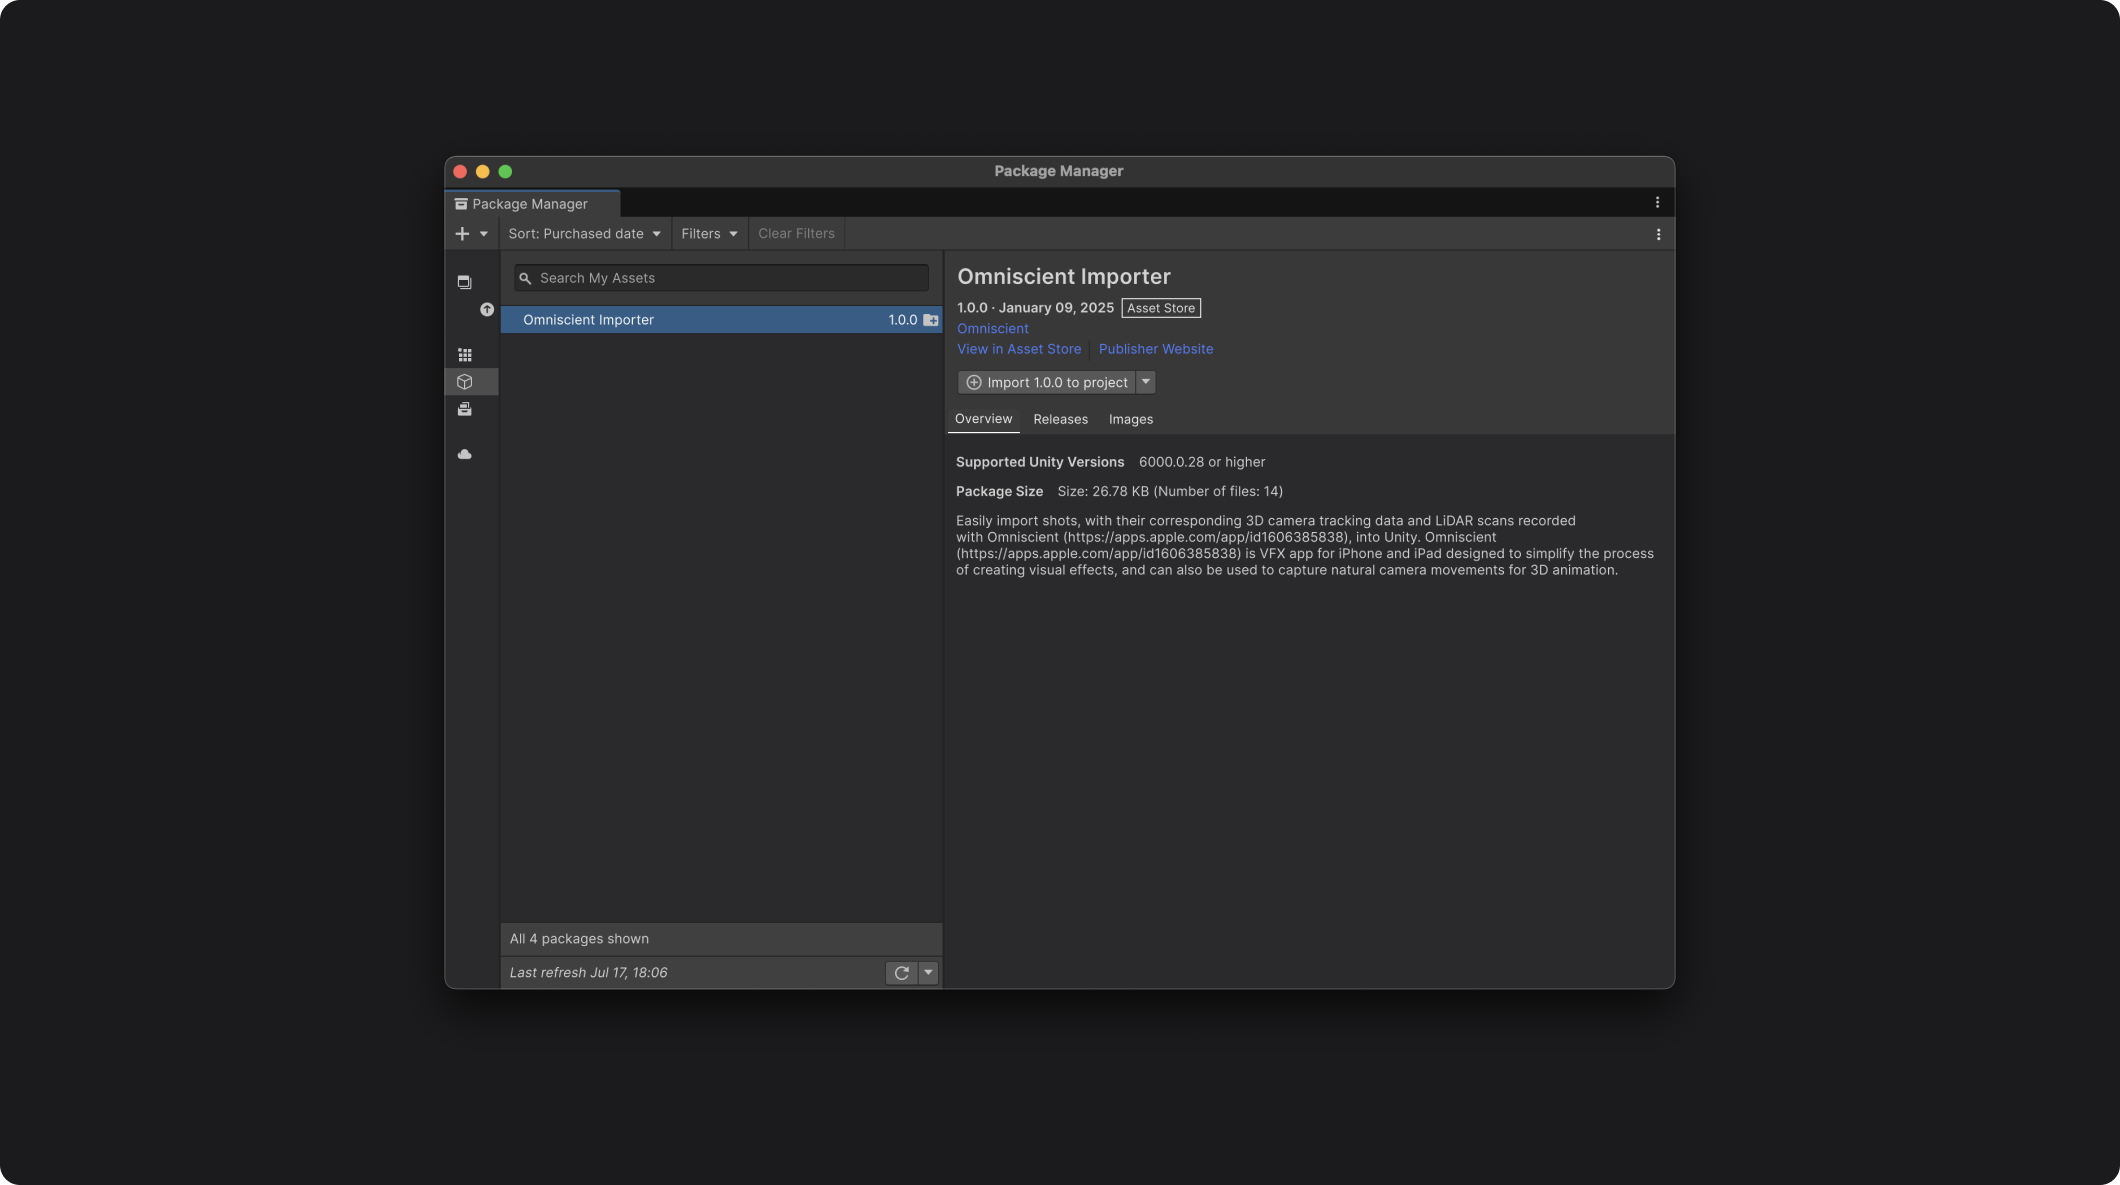Screen dimensions: 2120x1185
Task: Click the Search My Assets field
Action: point(721,279)
